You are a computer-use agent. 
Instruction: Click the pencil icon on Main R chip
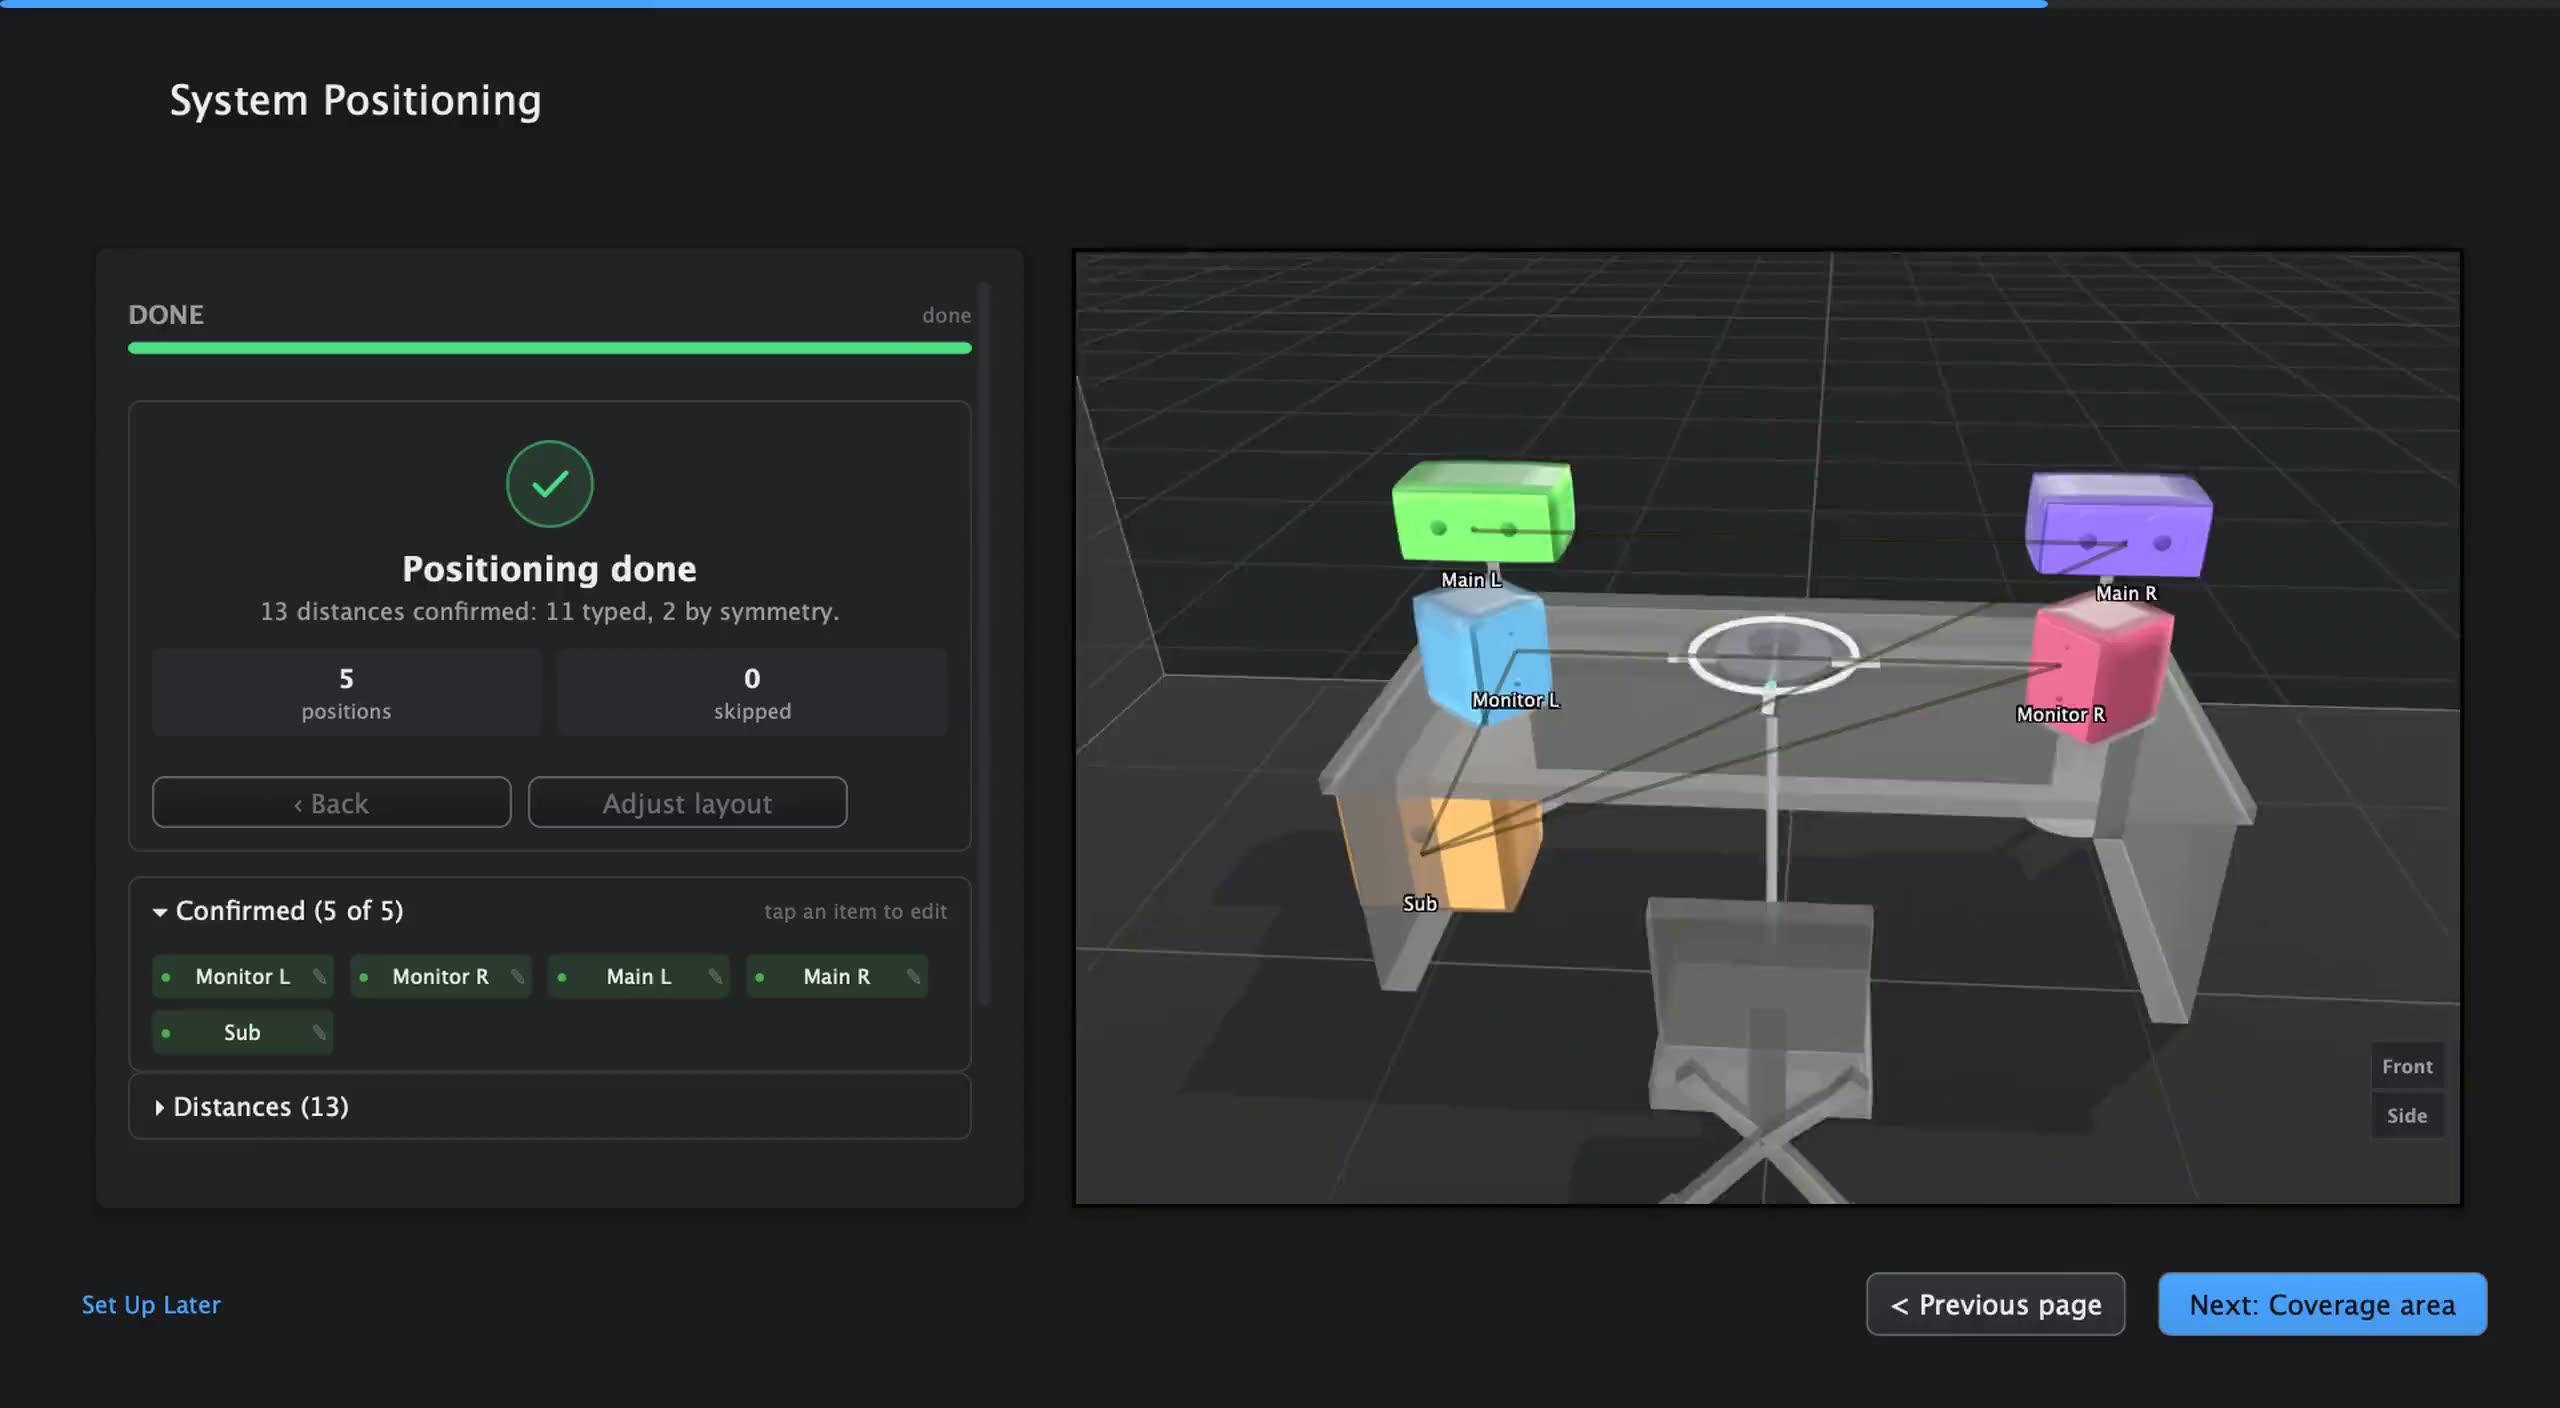click(913, 977)
